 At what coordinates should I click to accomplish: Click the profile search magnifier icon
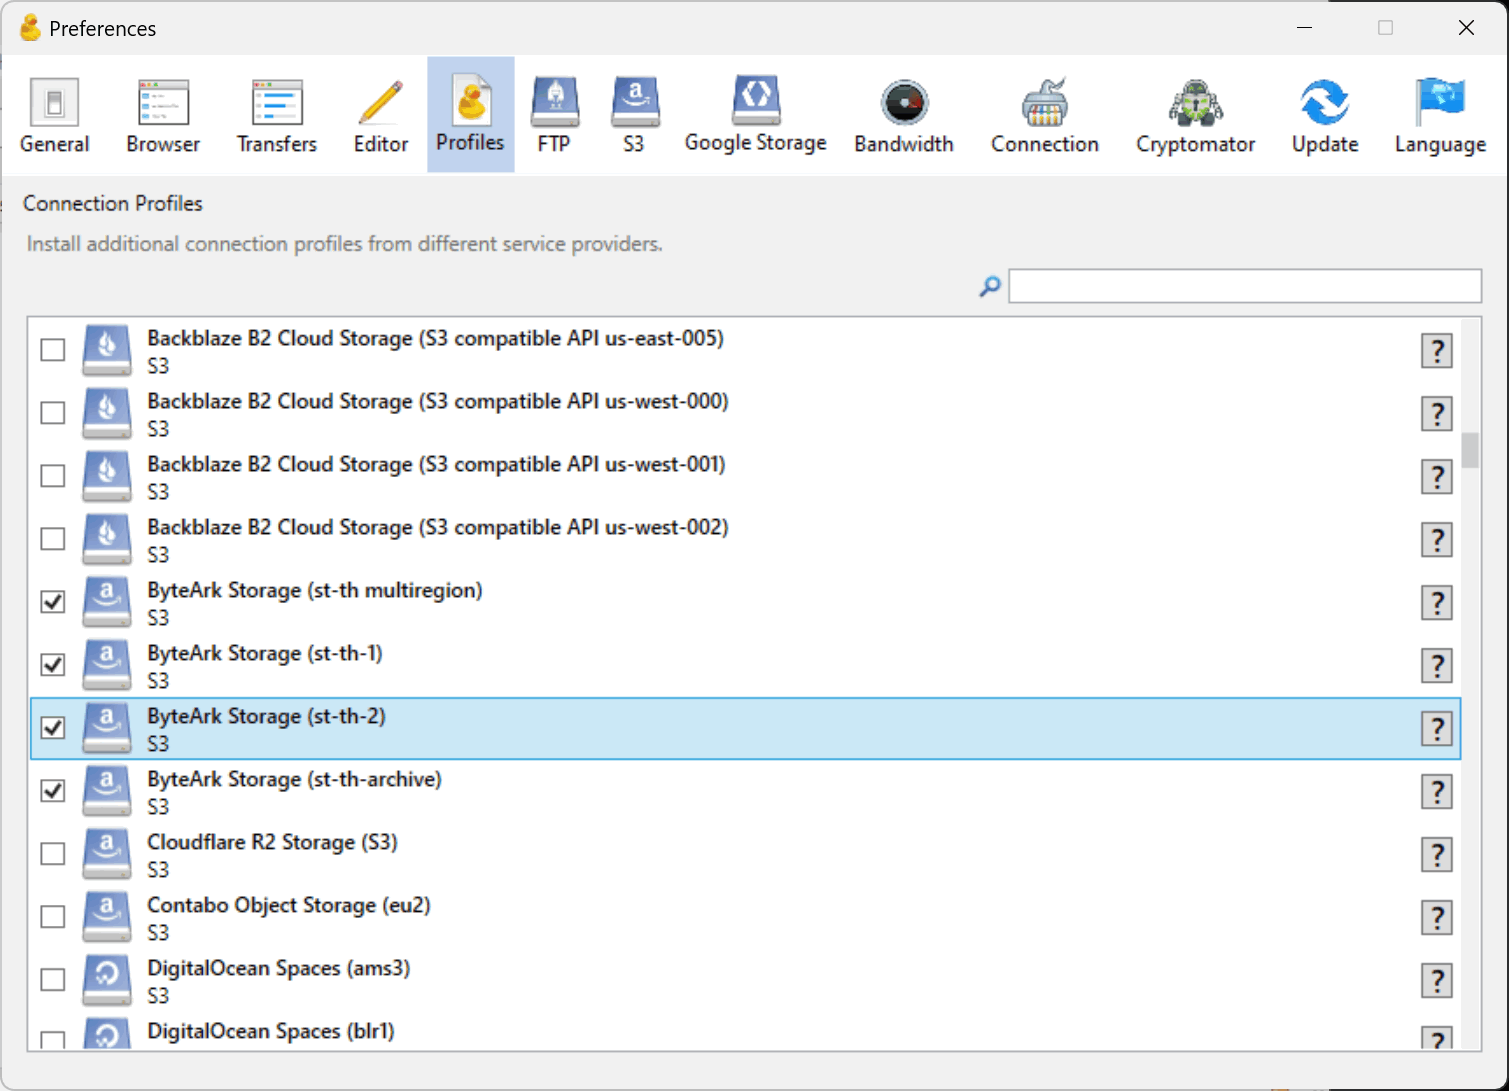pyautogui.click(x=990, y=287)
